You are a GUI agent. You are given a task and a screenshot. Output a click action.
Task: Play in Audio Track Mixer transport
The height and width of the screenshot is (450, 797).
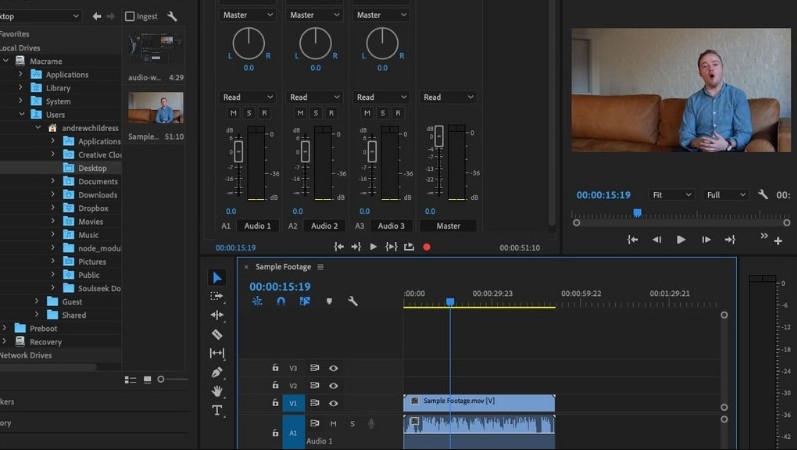[373, 247]
